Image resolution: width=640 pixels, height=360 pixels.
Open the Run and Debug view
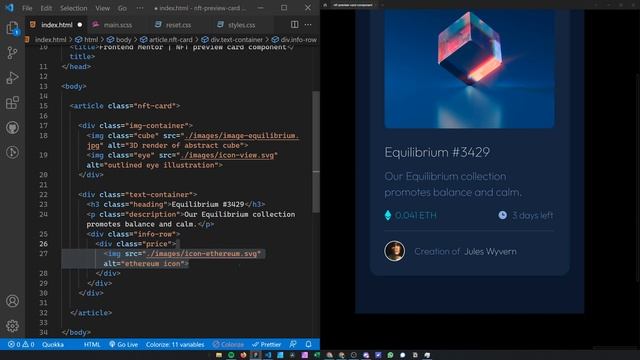coord(12,78)
